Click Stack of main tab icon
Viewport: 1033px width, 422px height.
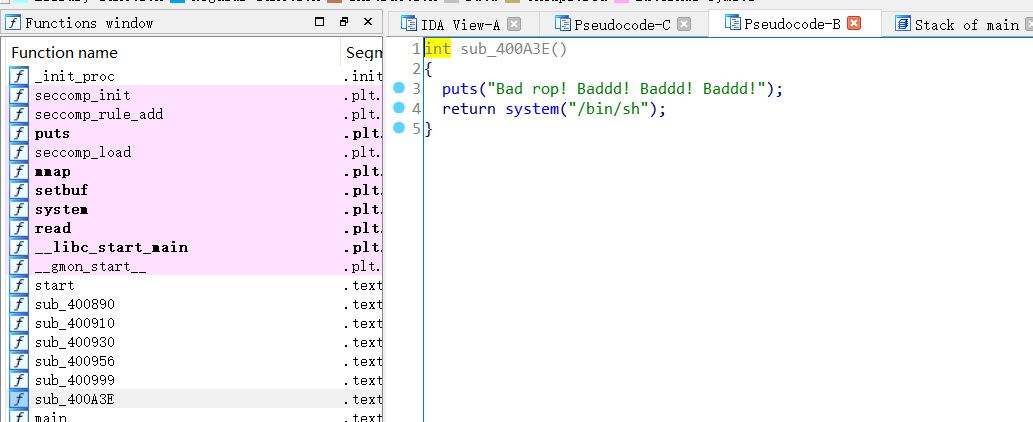pos(903,24)
